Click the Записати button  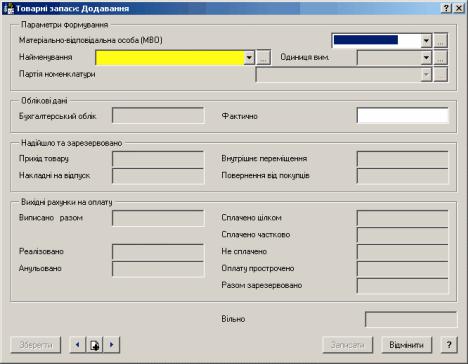point(347,345)
